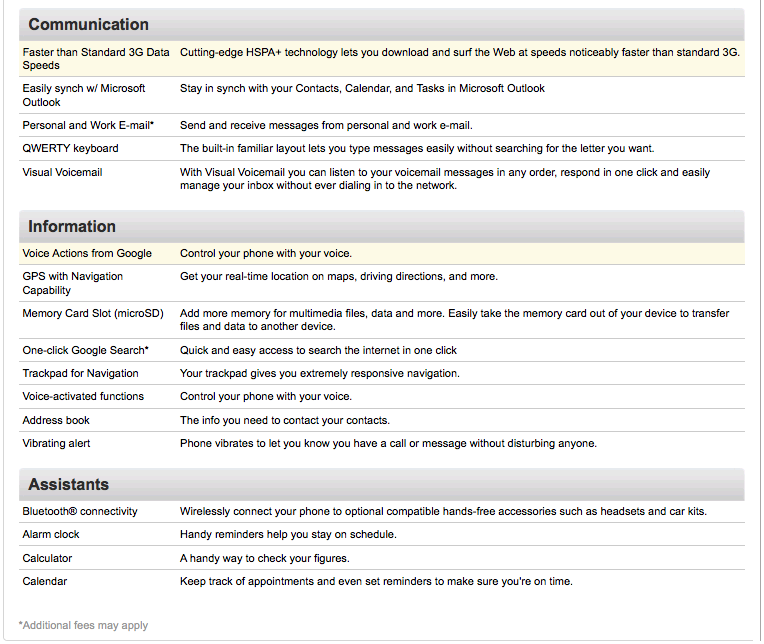Click the Additional fees may apply footnote

(83, 625)
